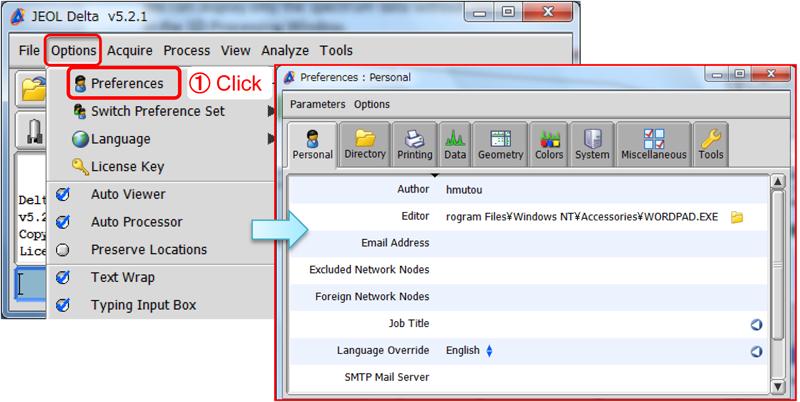Click the JEOL Delta title bar logo
This screenshot has height=402, width=800.
click(x=19, y=16)
